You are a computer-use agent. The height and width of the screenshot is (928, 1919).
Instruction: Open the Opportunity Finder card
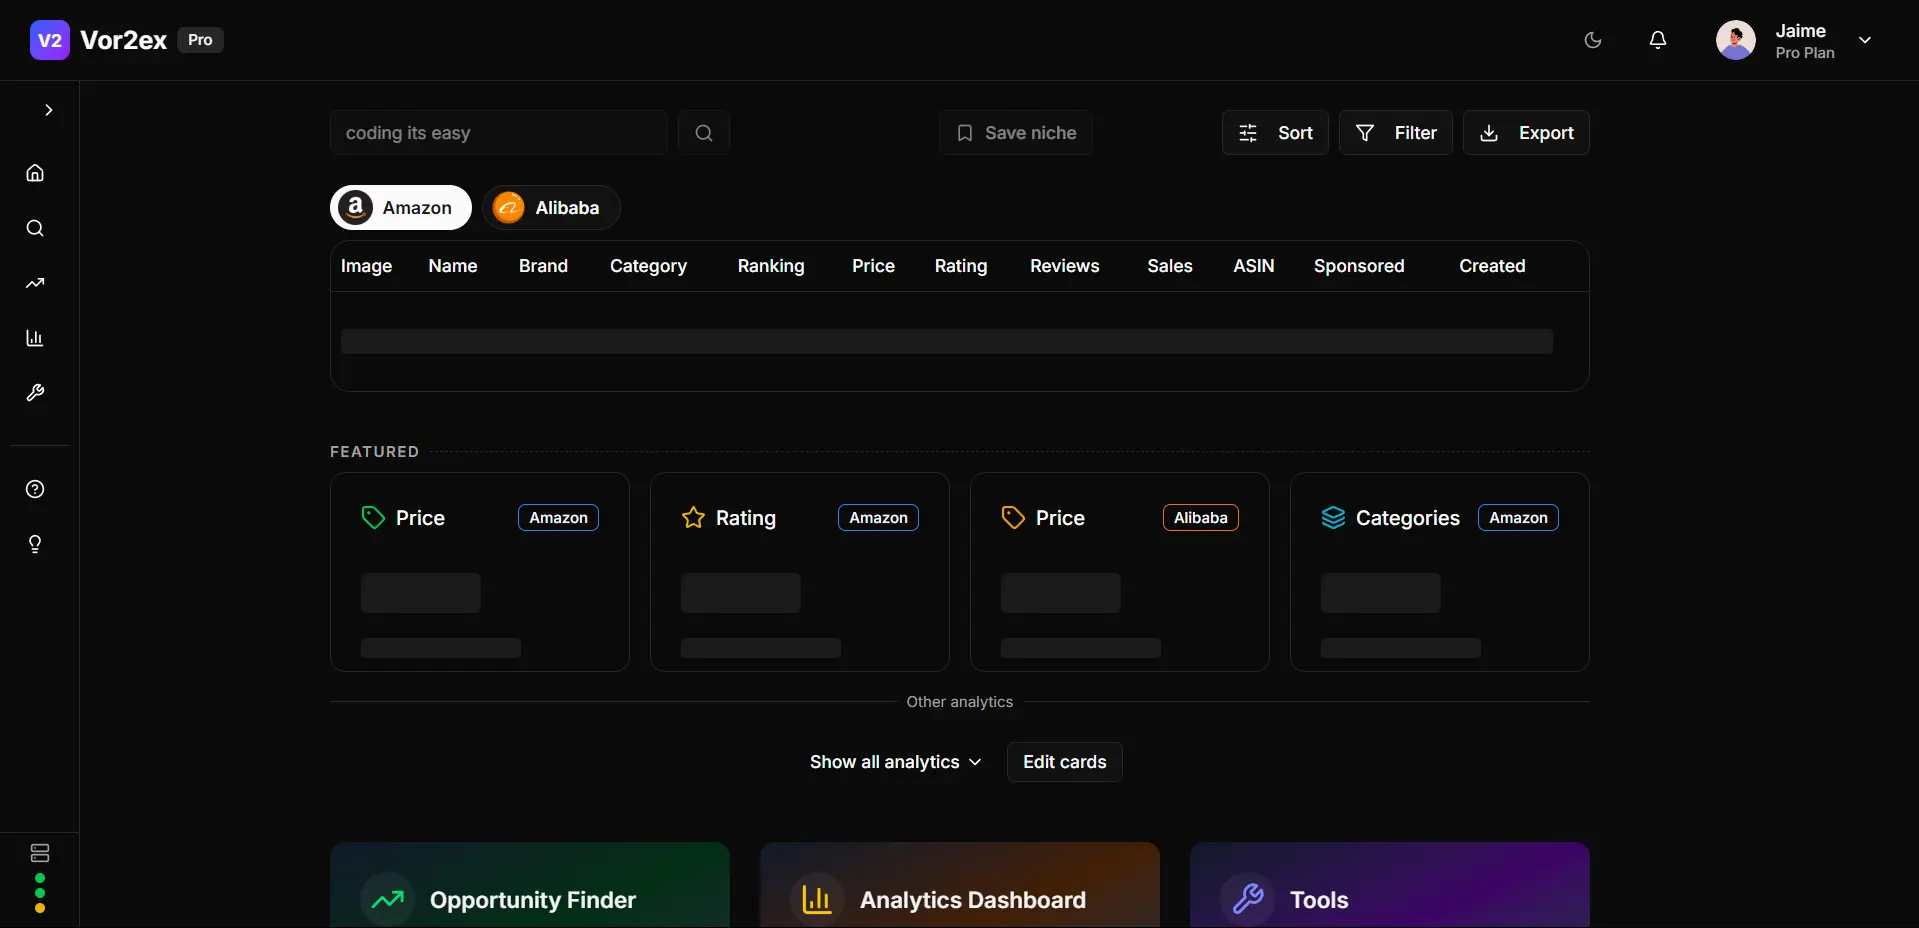point(530,885)
